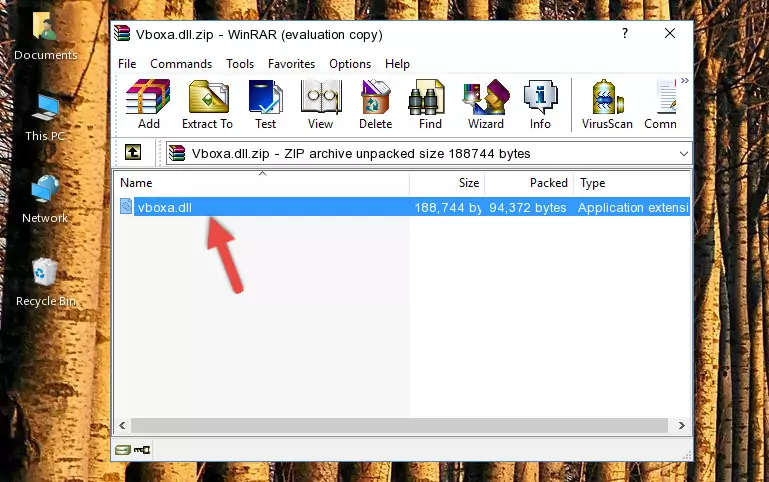The width and height of the screenshot is (769, 482).
Task: Click the Extract To toolbar icon
Action: coord(207,104)
